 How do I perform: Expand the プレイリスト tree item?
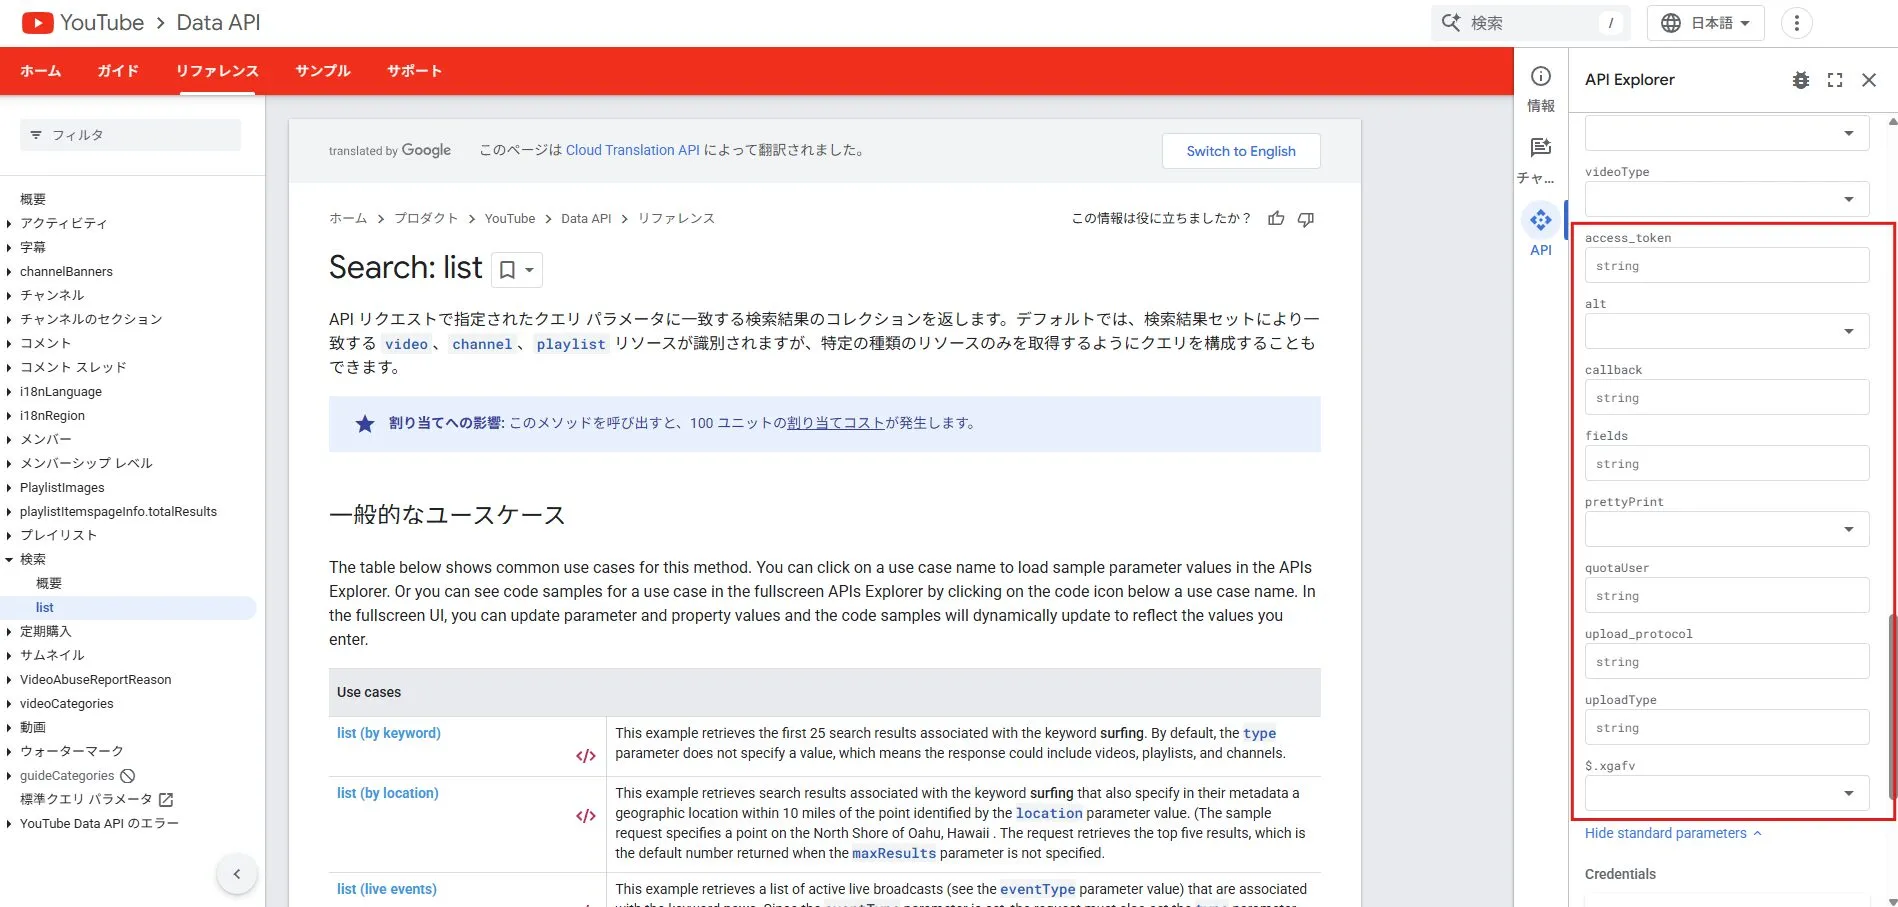[9, 535]
